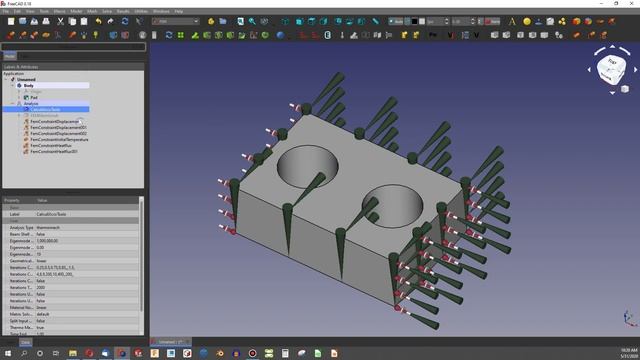Select the Pad feature in tree
The width and height of the screenshot is (640, 360).
33,98
